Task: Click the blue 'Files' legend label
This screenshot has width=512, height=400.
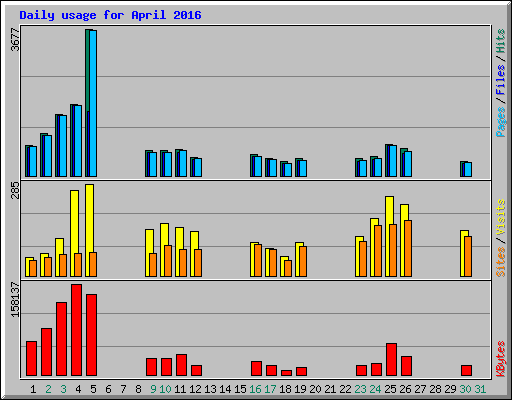Action: [500, 79]
